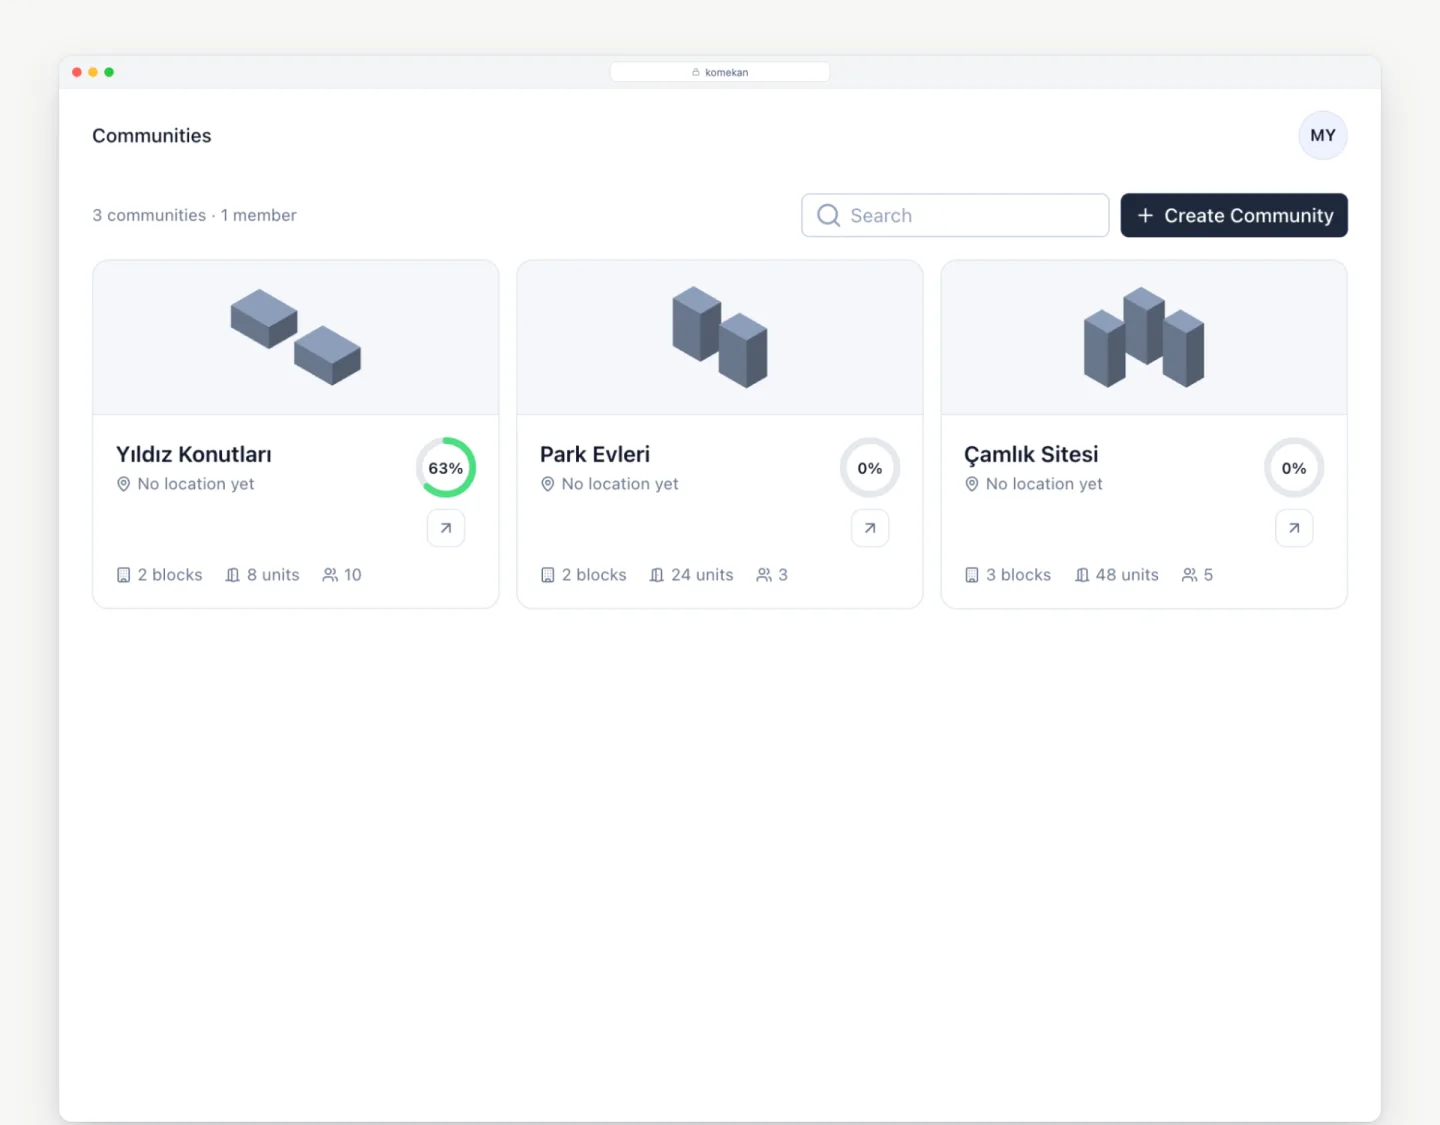Click the plus icon in Create Community
Screen dimensions: 1440x1125
click(1146, 215)
